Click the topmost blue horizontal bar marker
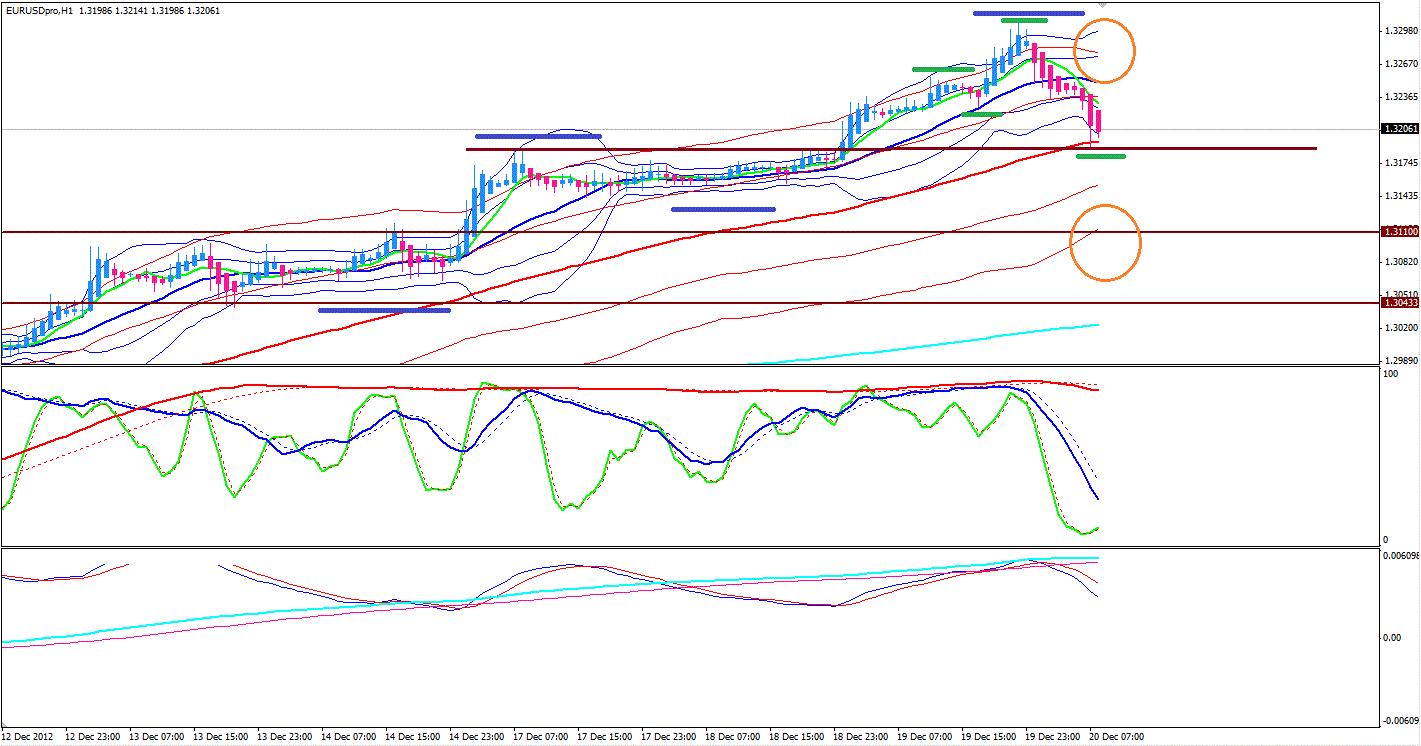The height and width of the screenshot is (746, 1421). pyautogui.click(x=1029, y=13)
